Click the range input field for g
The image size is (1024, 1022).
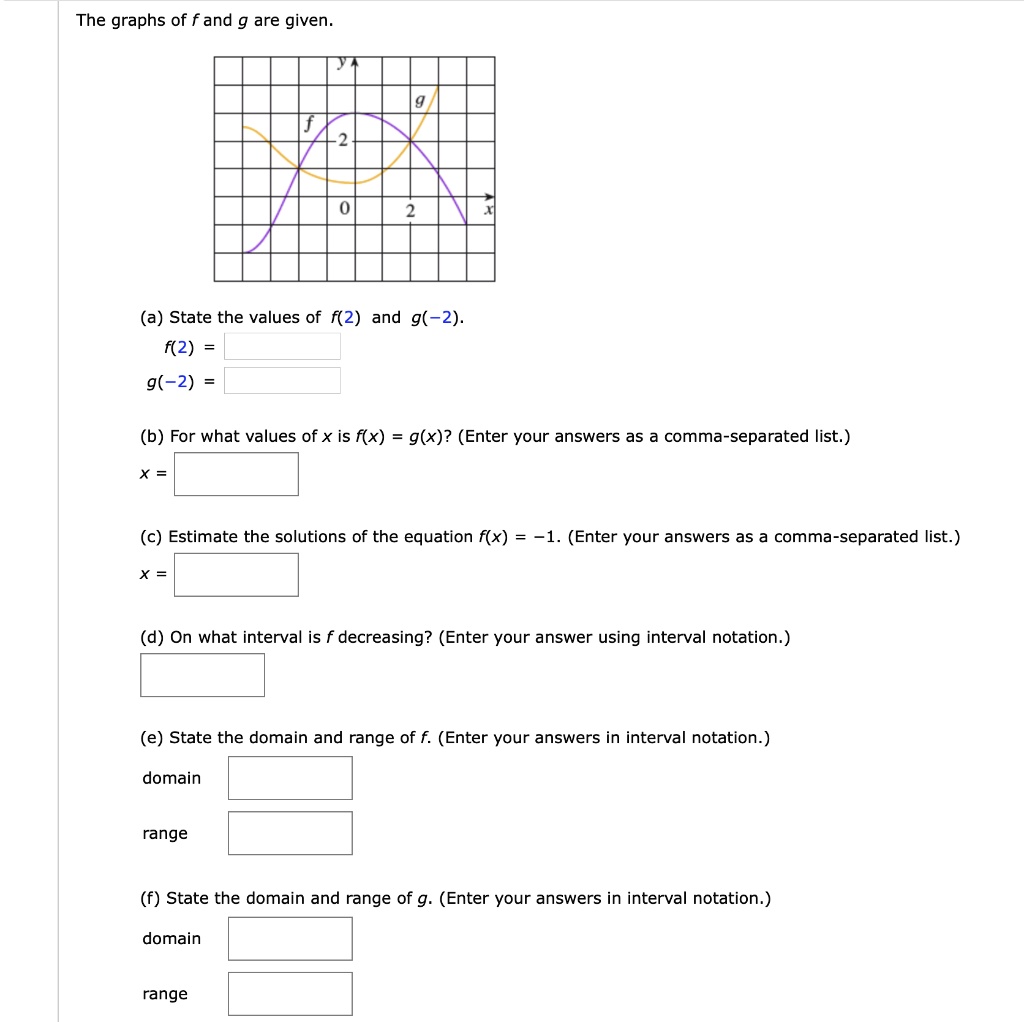tap(290, 993)
